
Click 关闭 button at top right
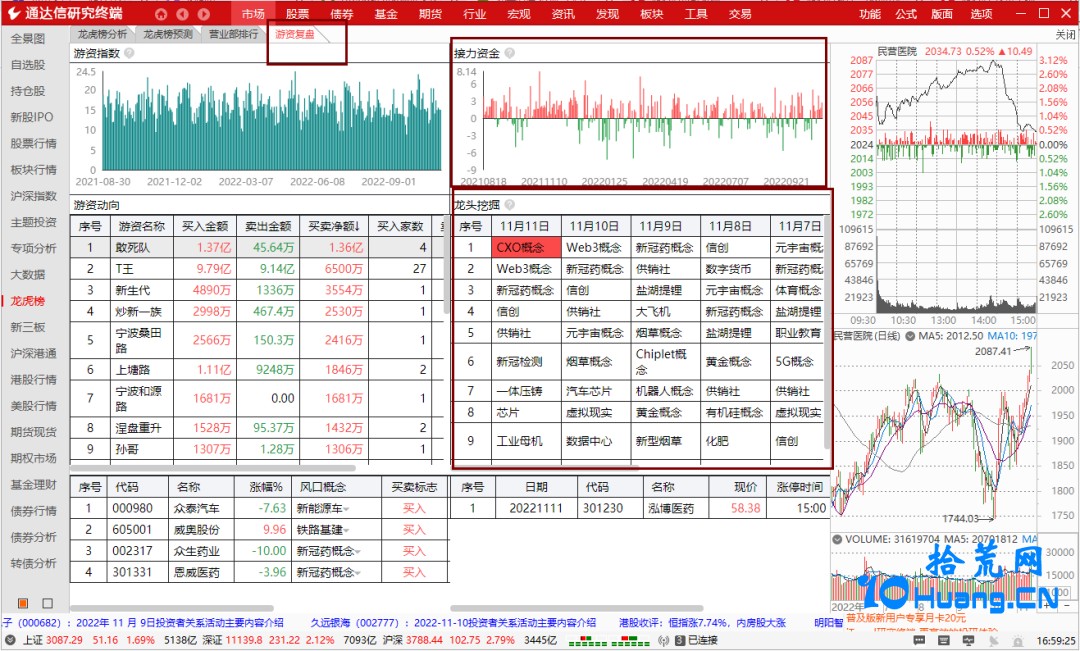coord(1065,34)
